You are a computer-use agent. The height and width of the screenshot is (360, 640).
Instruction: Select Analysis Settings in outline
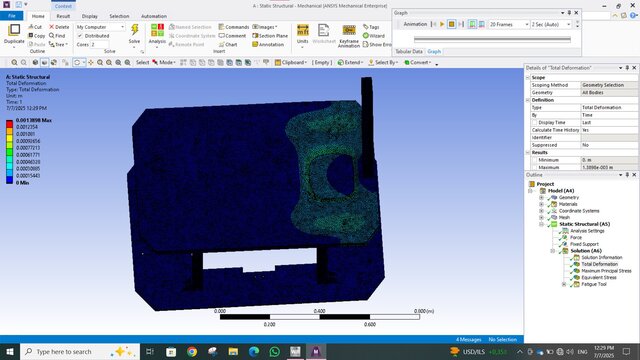587,231
